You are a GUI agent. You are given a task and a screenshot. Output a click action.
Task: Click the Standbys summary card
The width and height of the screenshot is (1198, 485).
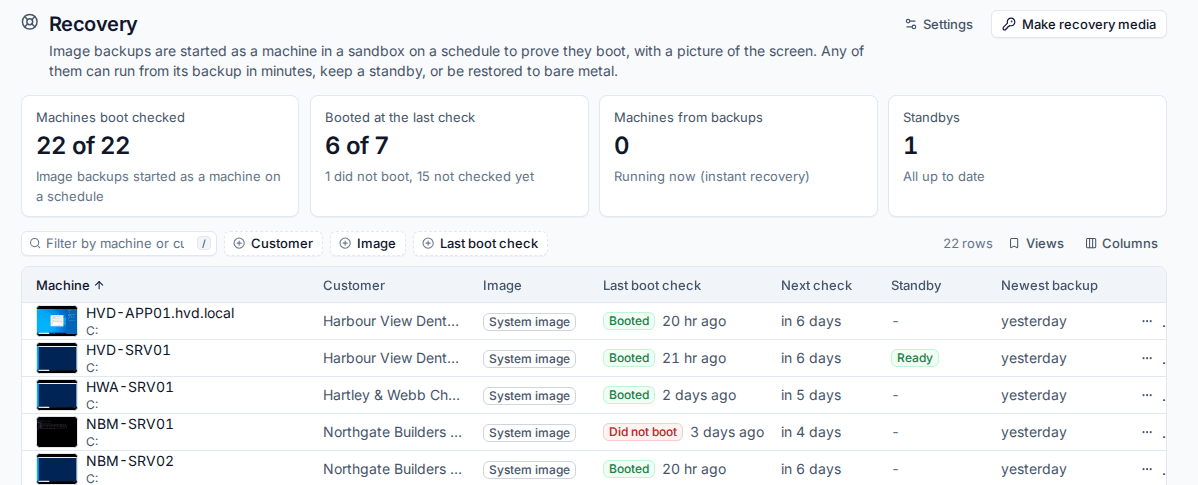coord(1027,156)
